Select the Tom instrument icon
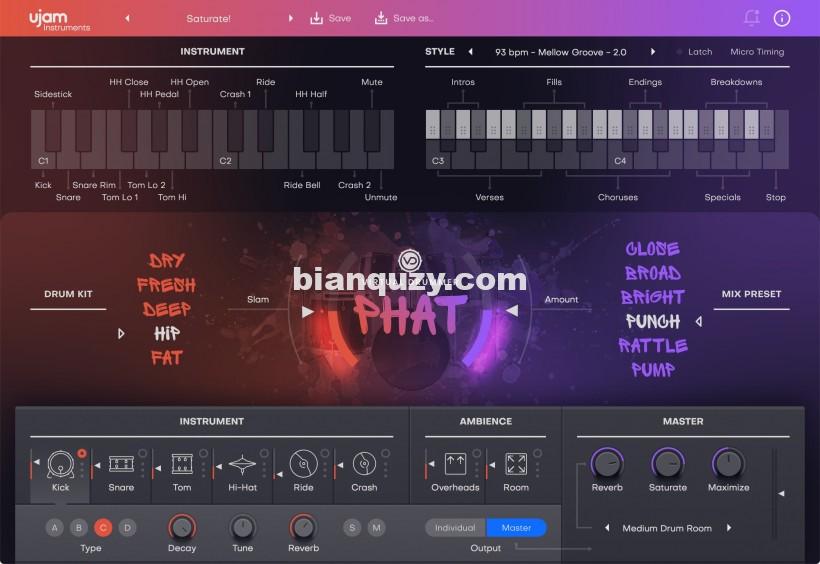Viewport: 820px width, 564px height. click(182, 464)
